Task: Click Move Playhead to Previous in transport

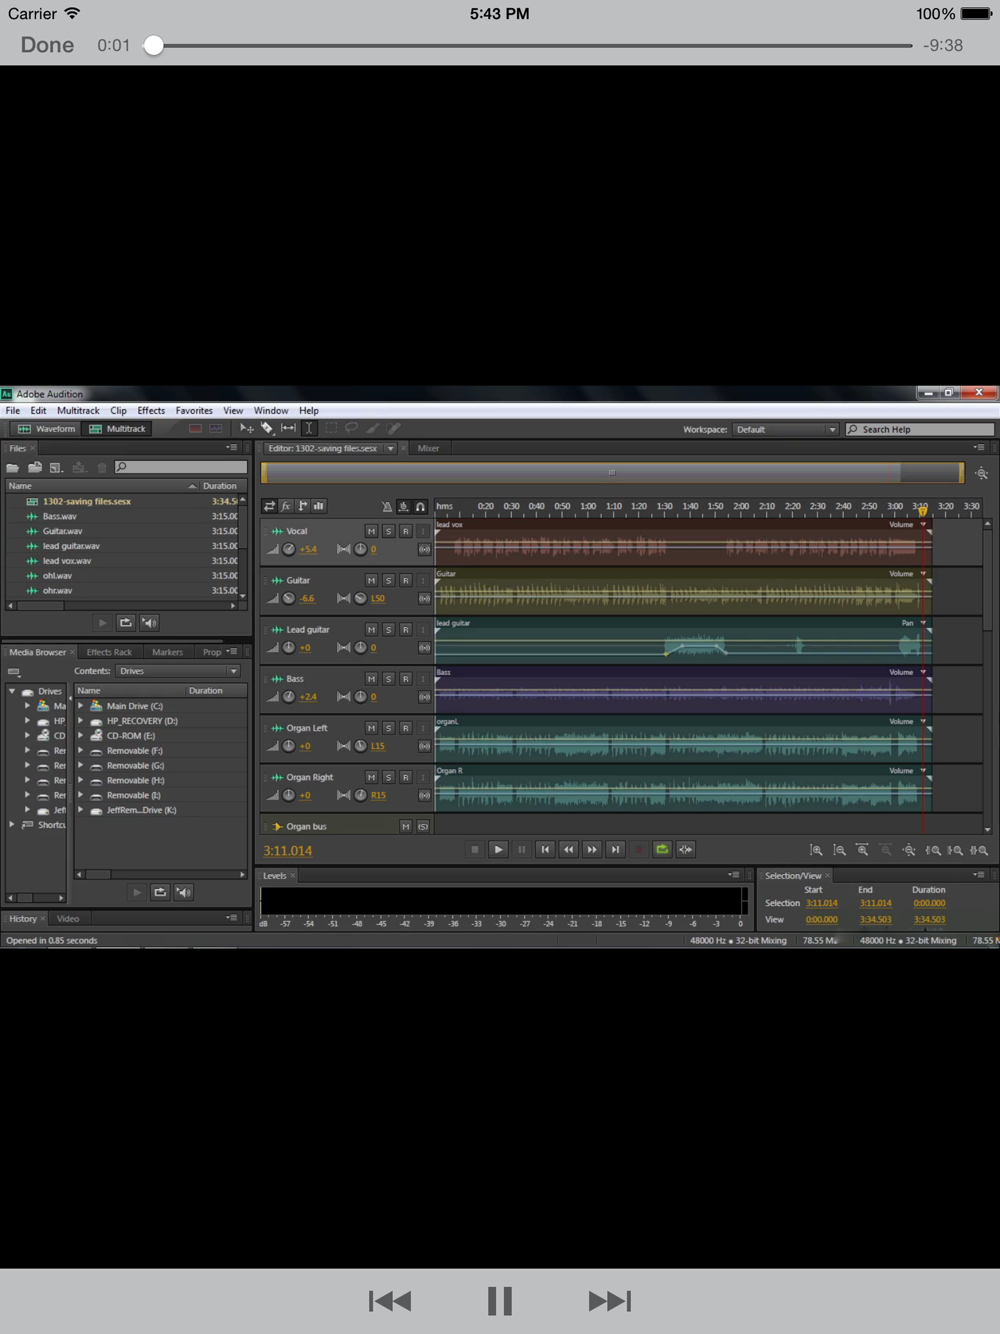Action: tap(545, 850)
